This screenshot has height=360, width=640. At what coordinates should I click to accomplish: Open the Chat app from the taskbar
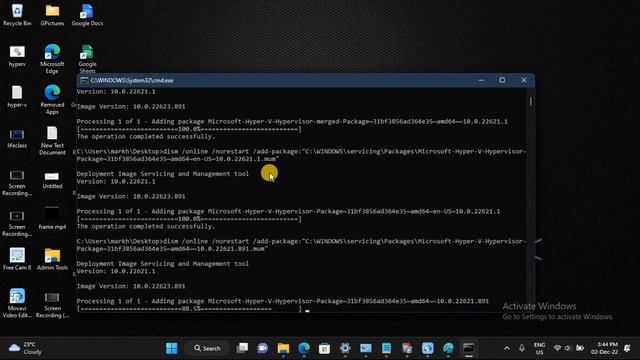262,348
